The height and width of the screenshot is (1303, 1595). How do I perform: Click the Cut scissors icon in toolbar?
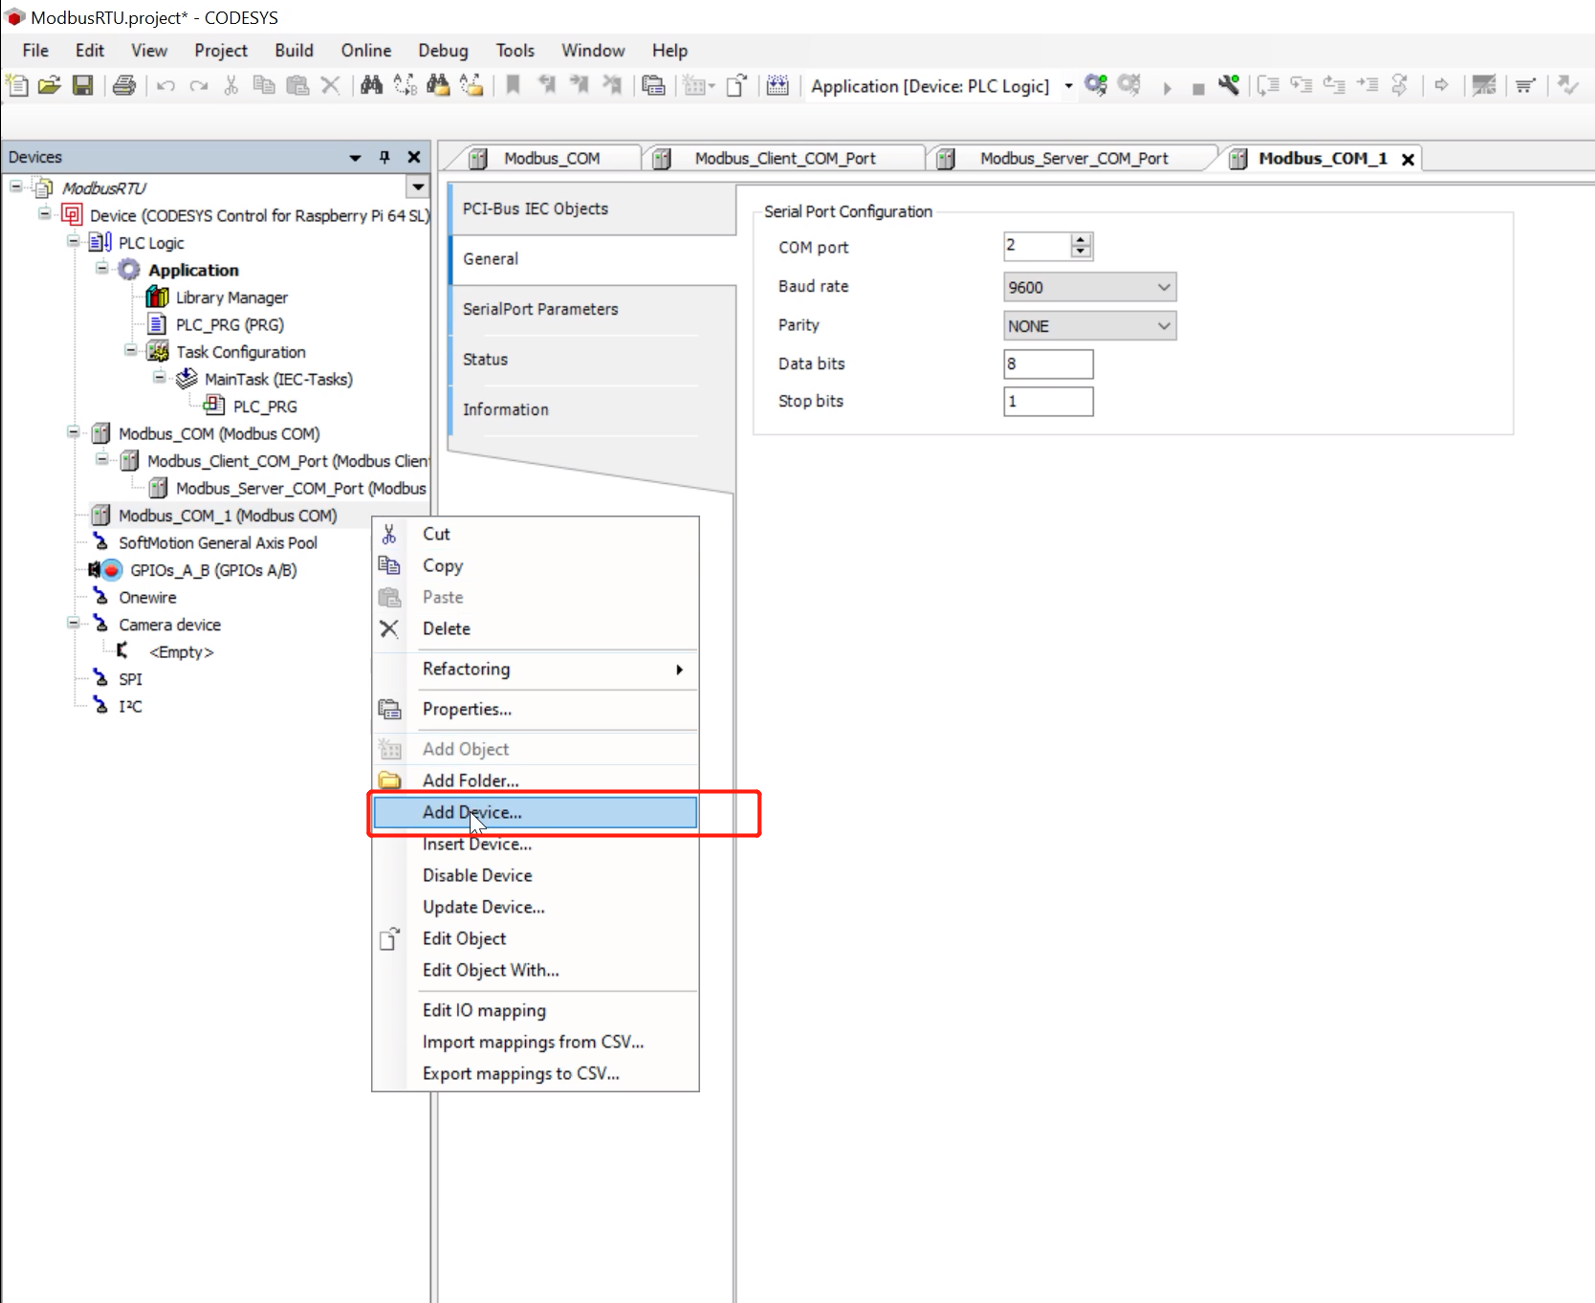(x=231, y=86)
